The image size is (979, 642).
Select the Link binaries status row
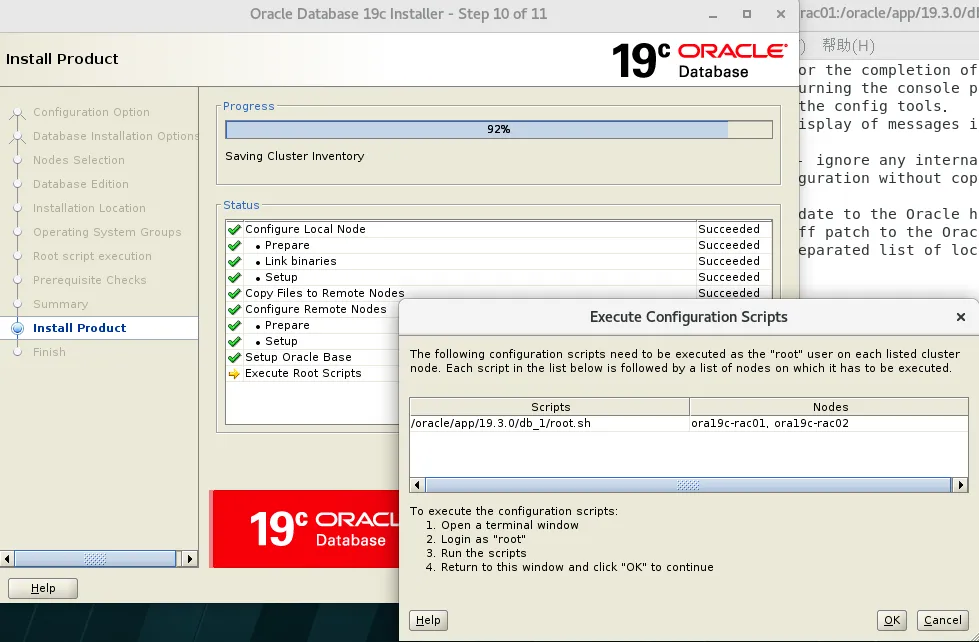[x=498, y=261]
